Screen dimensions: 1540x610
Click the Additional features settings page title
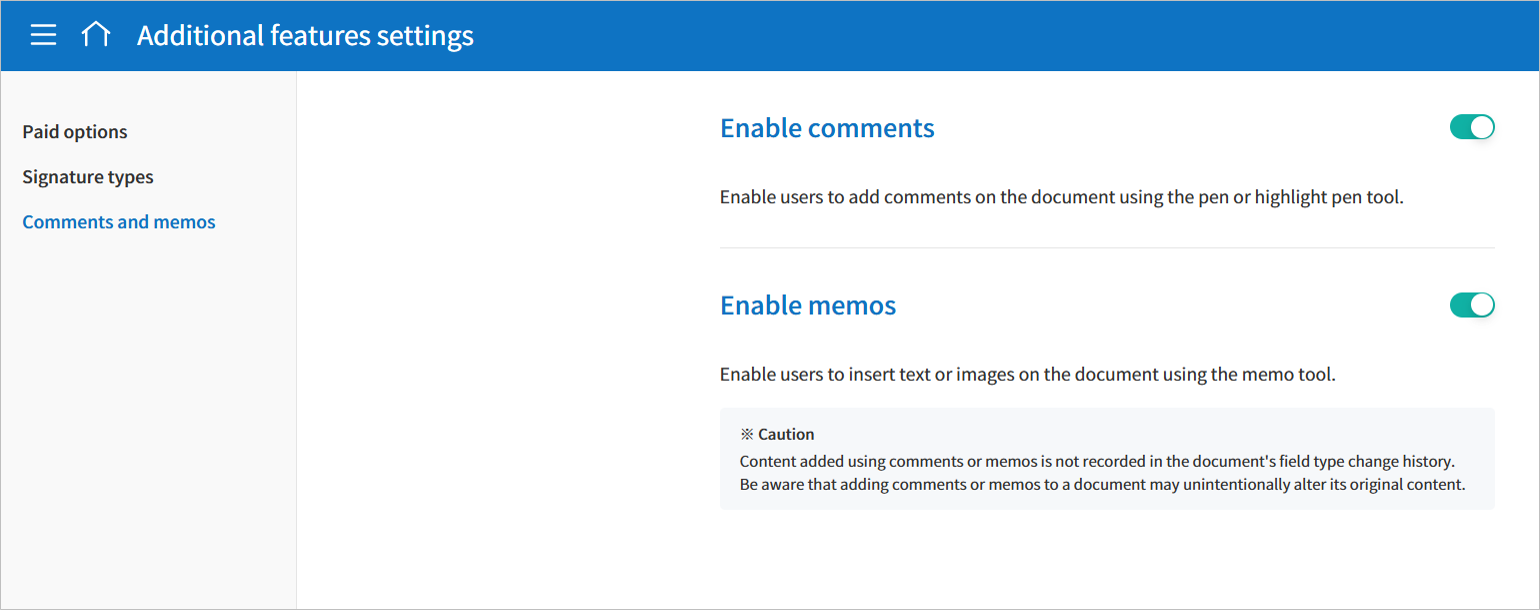click(305, 36)
